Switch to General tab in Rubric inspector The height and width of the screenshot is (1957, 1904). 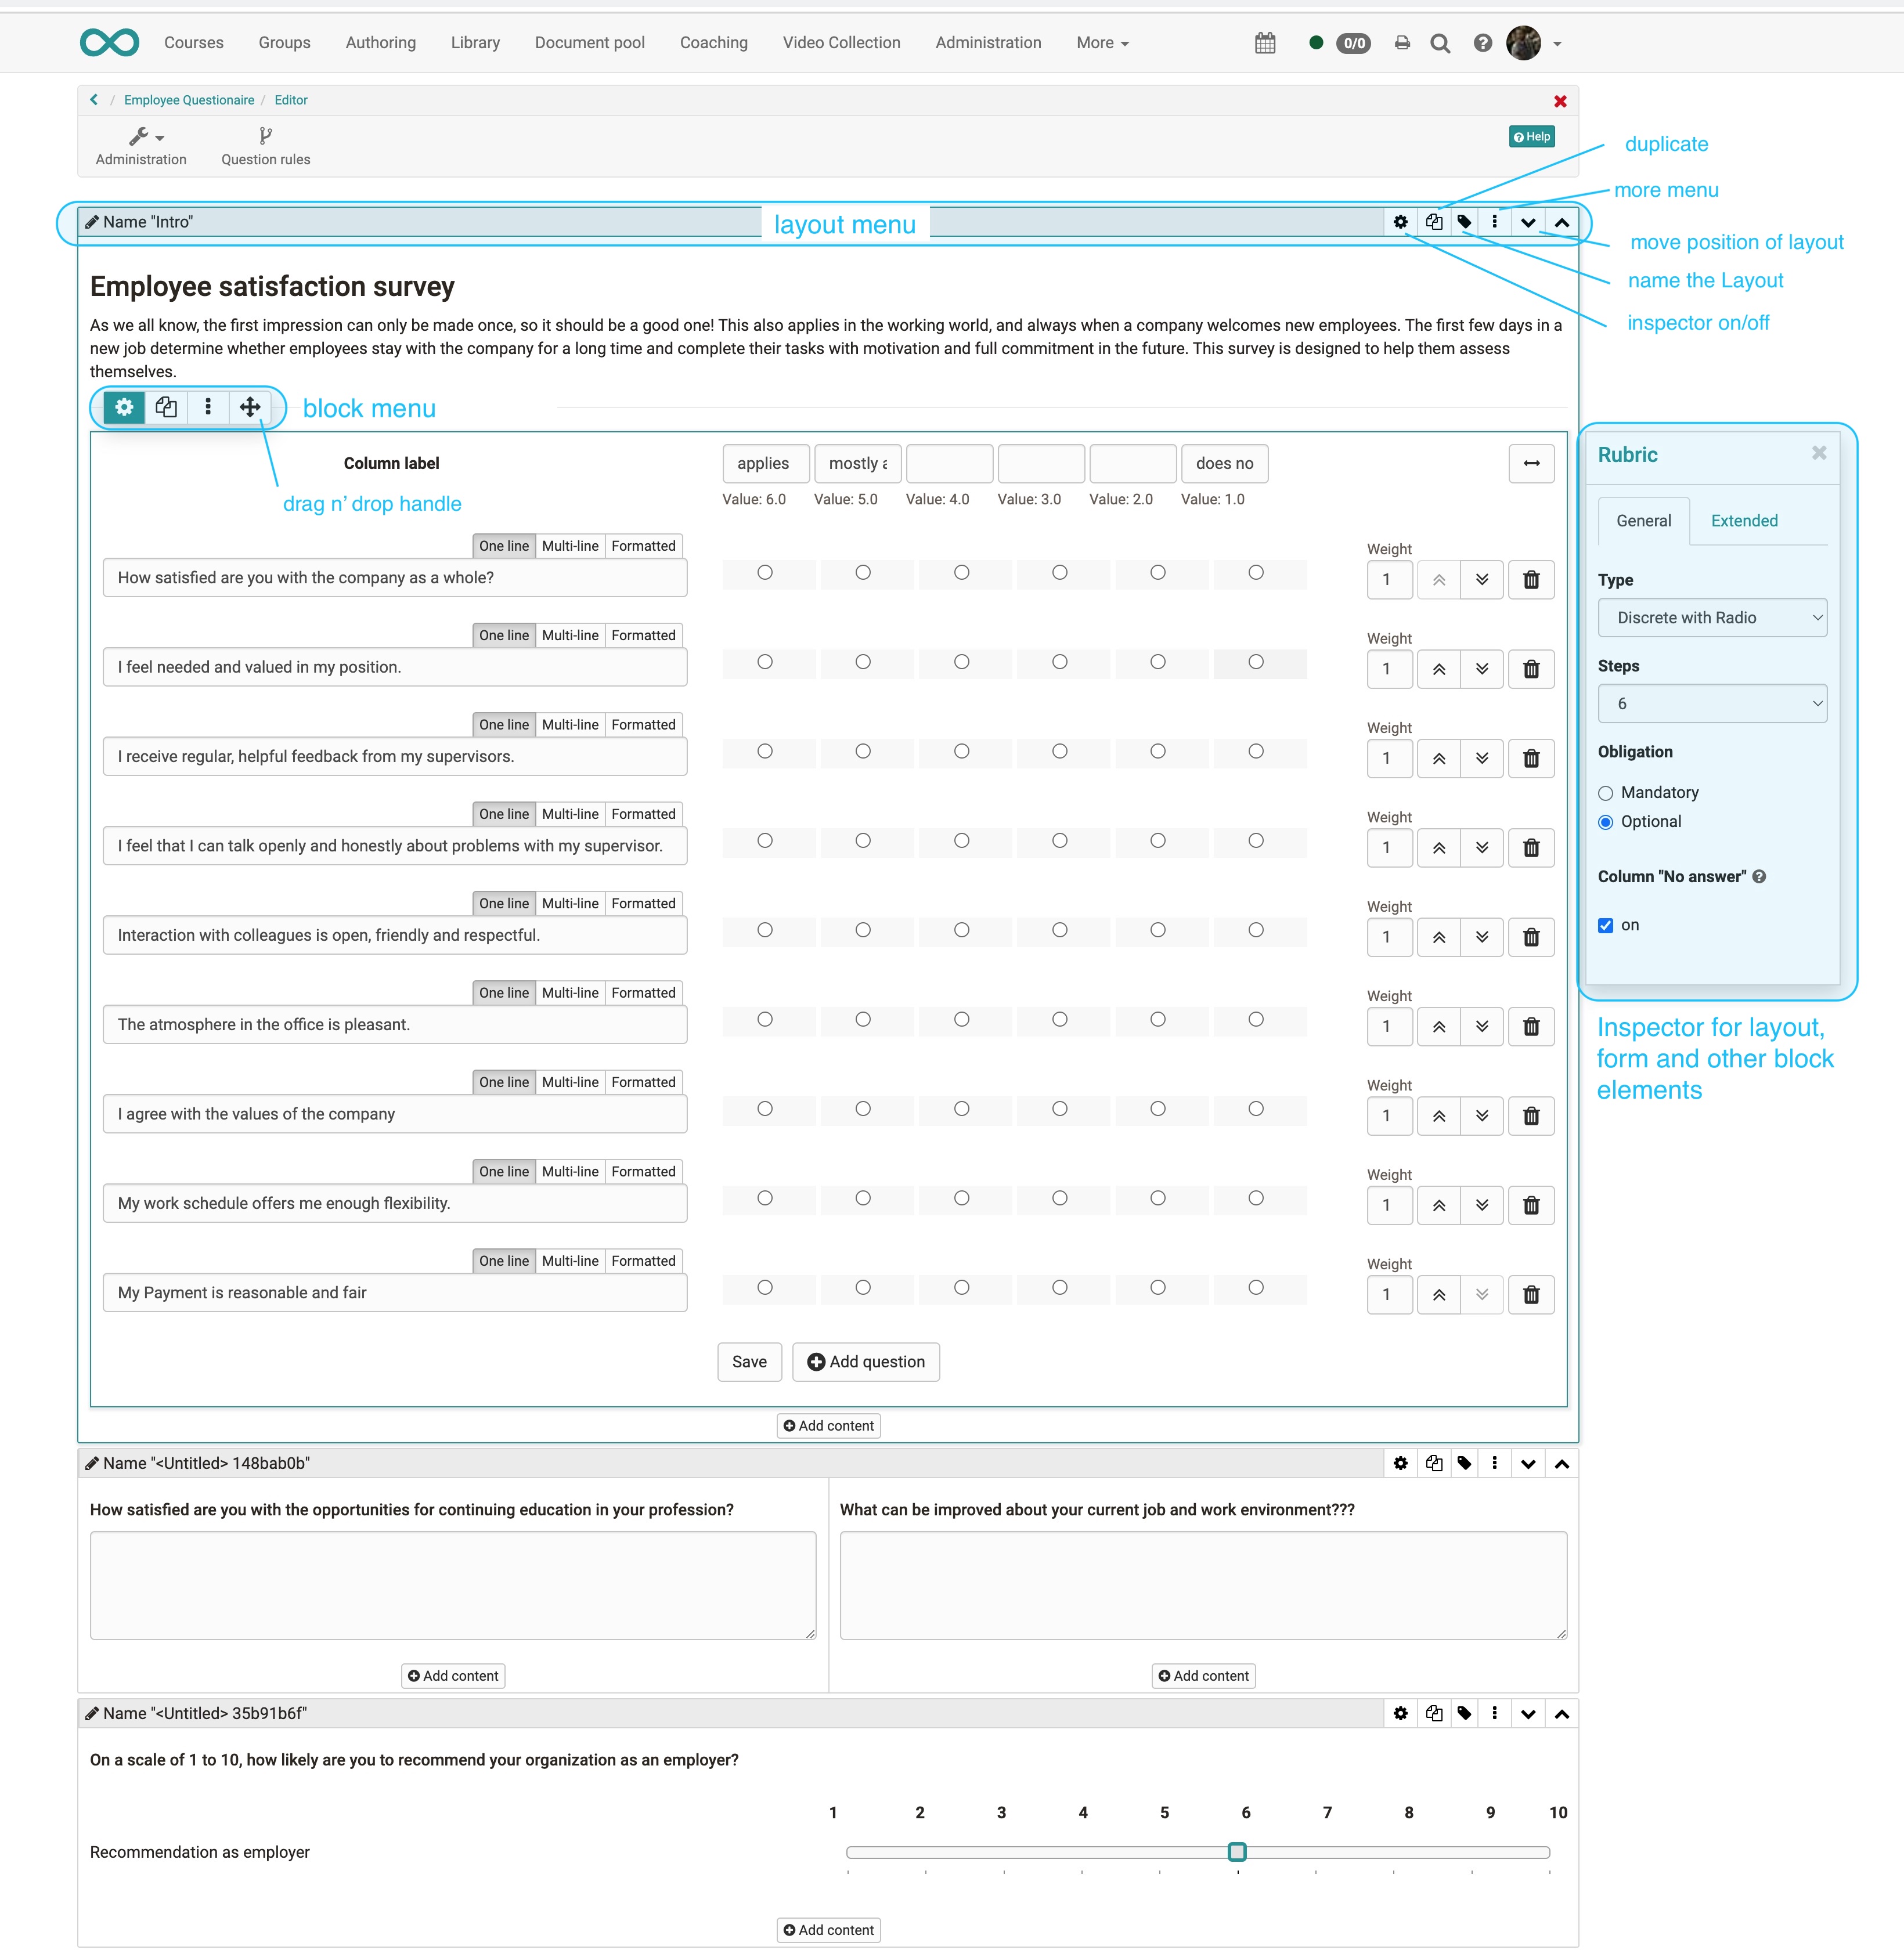pos(1643,521)
